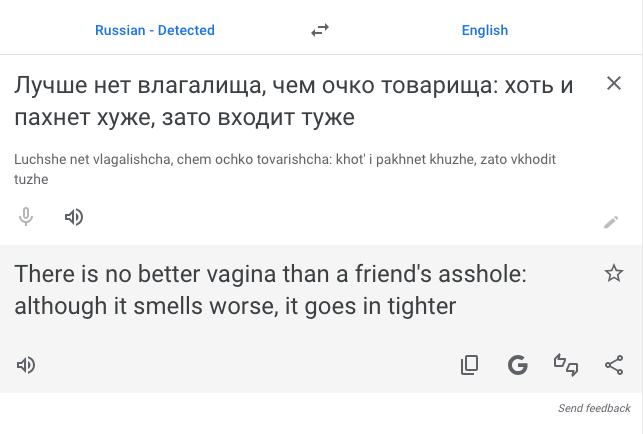Open the 'Russian - Detected' source language selector

pyautogui.click(x=155, y=30)
